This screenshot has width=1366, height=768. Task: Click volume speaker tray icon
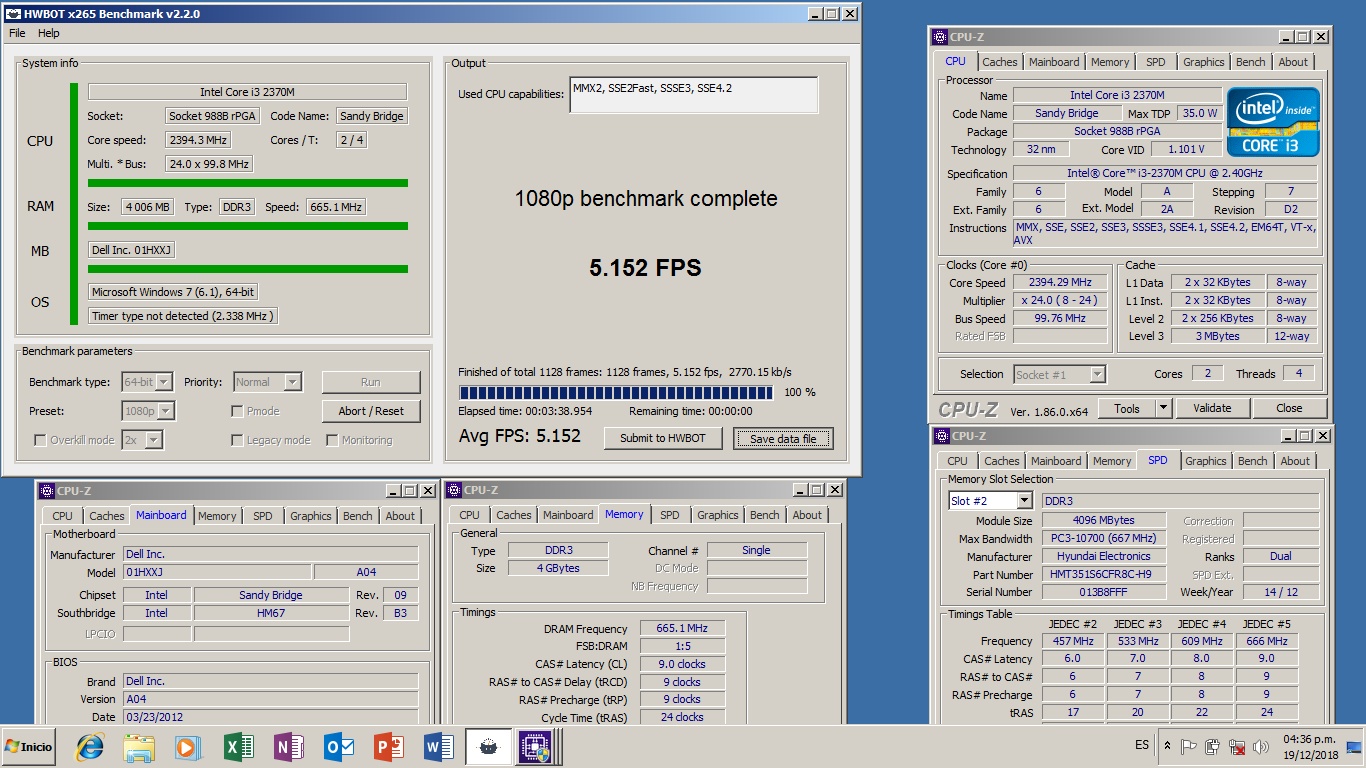point(1260,746)
